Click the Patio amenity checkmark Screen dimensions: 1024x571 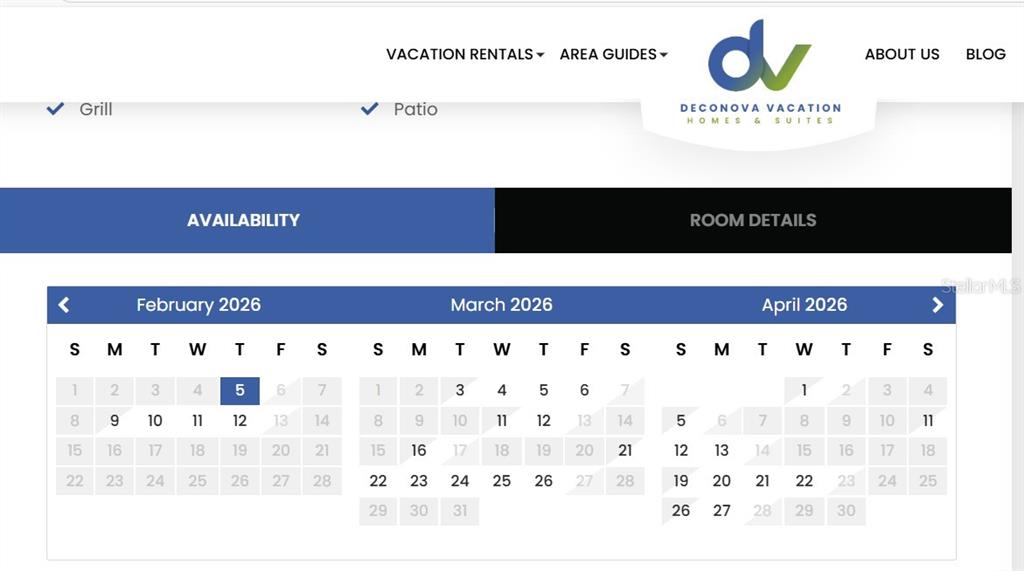pos(370,109)
